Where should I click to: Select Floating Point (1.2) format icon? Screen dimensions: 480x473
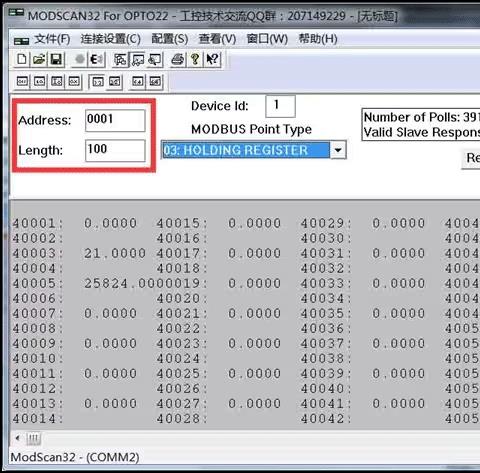97,81
